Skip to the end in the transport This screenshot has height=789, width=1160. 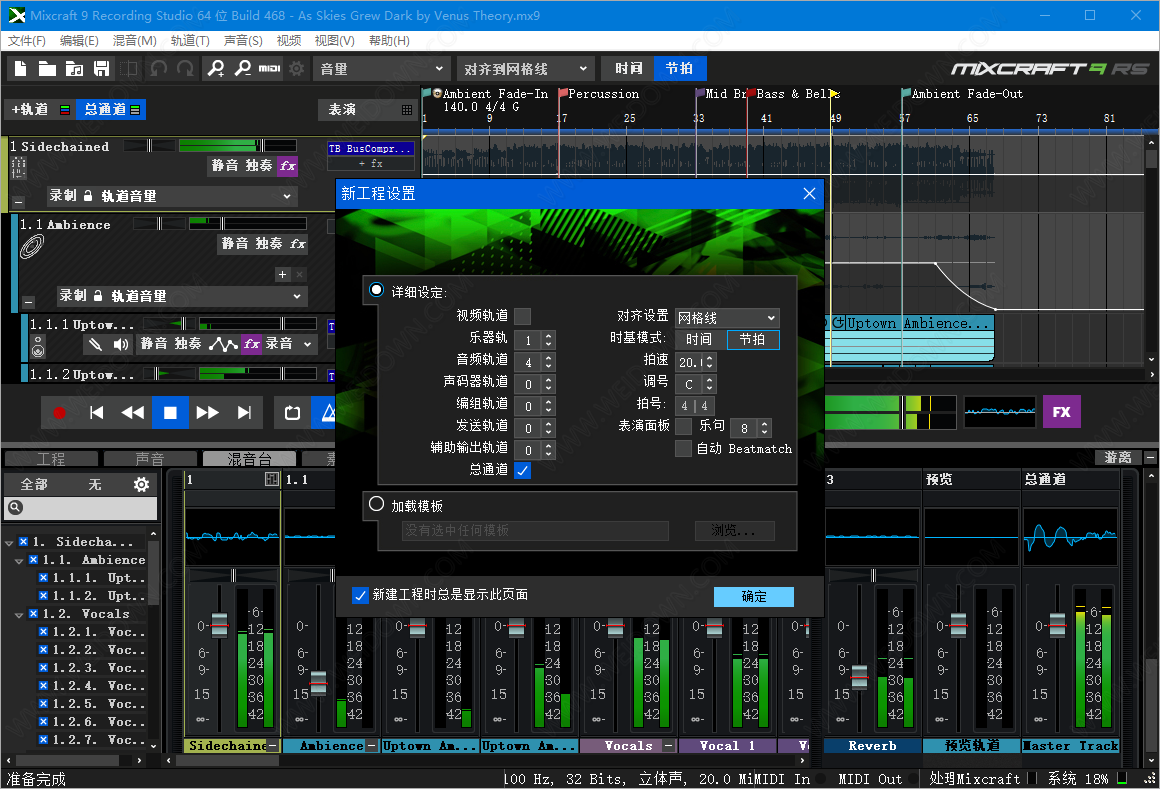pyautogui.click(x=244, y=413)
